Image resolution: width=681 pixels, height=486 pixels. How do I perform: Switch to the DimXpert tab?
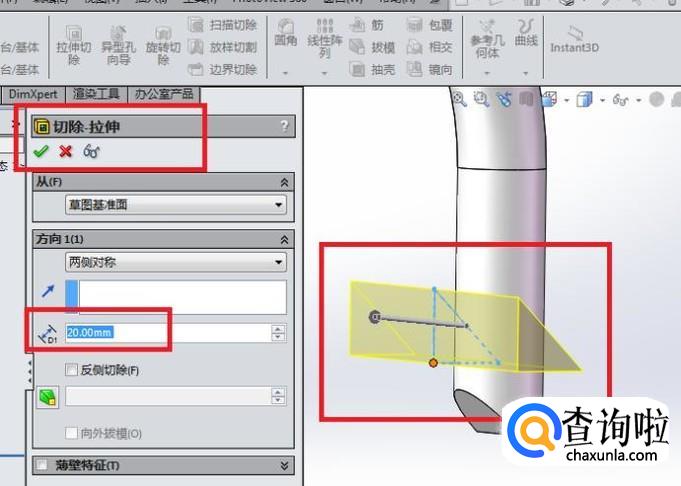33,94
